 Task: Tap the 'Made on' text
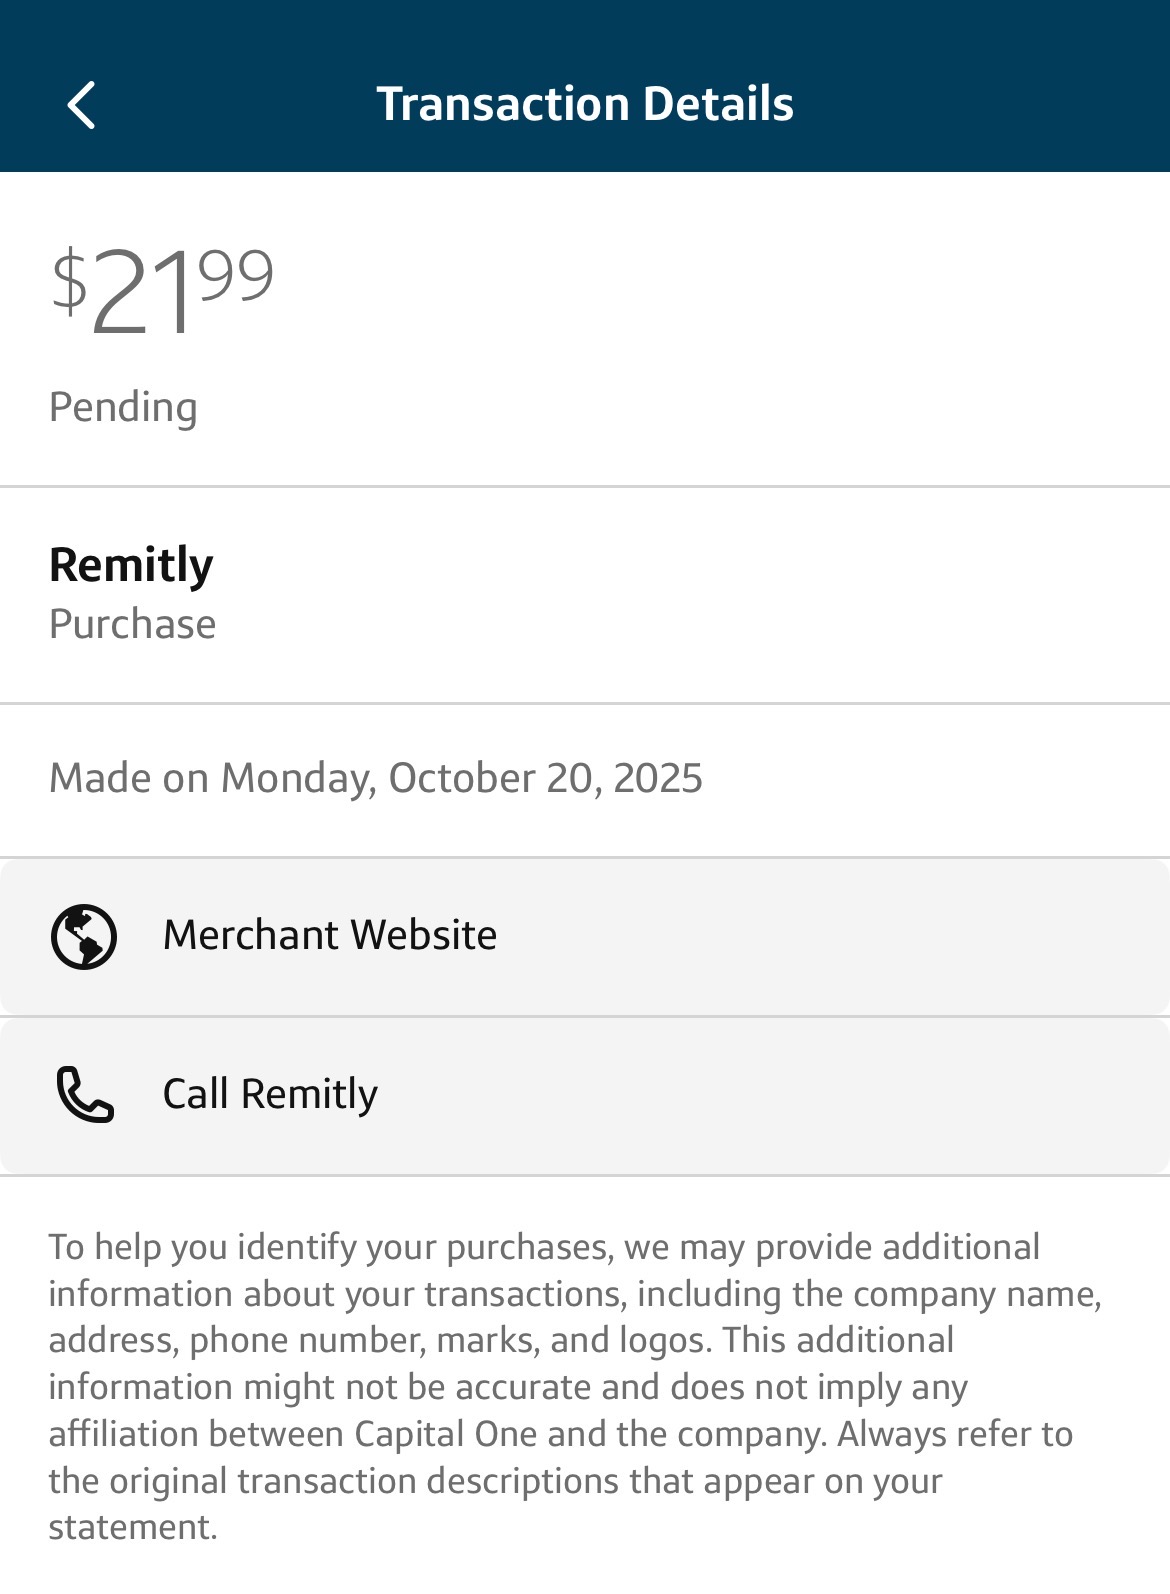point(128,778)
